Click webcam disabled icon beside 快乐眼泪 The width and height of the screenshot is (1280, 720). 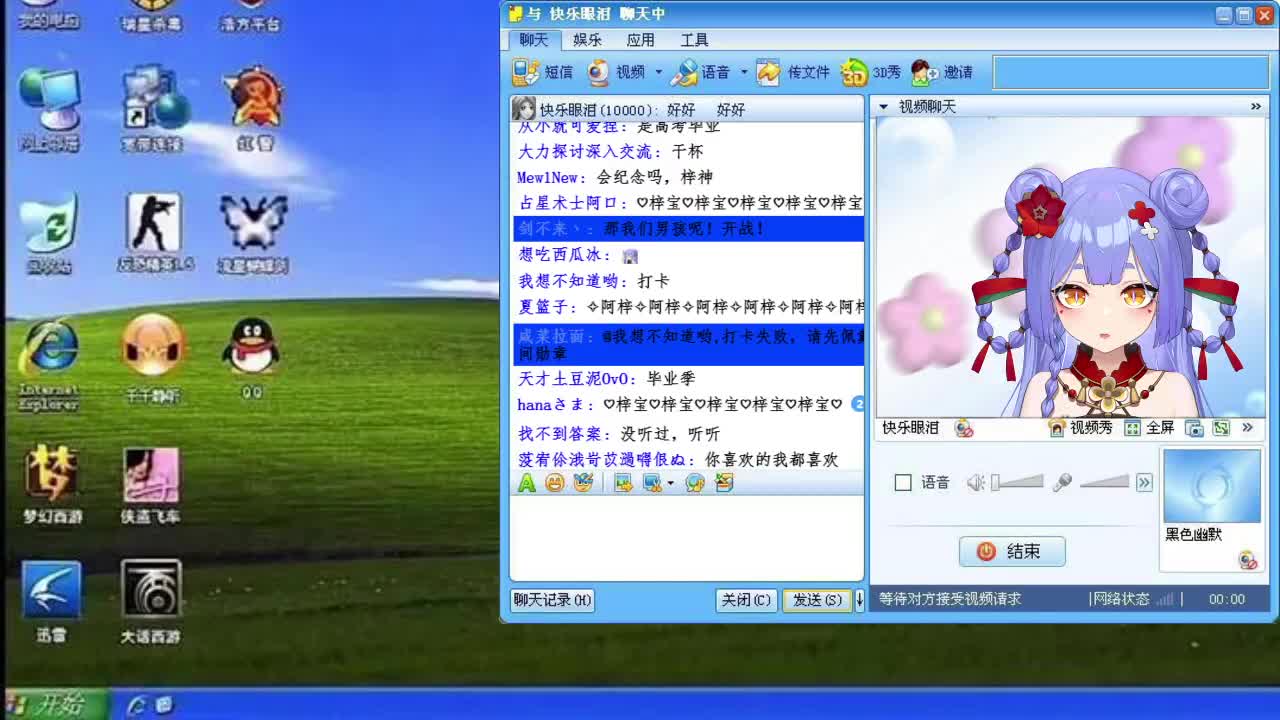click(x=964, y=428)
